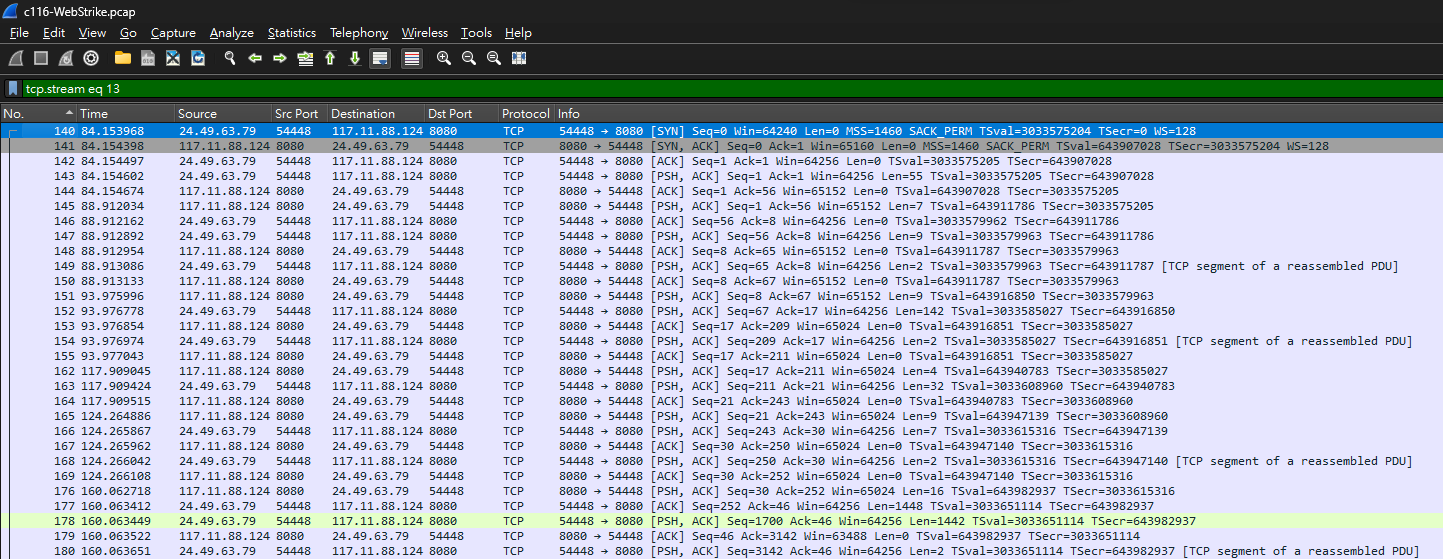Open the Wireless menu

(x=425, y=33)
